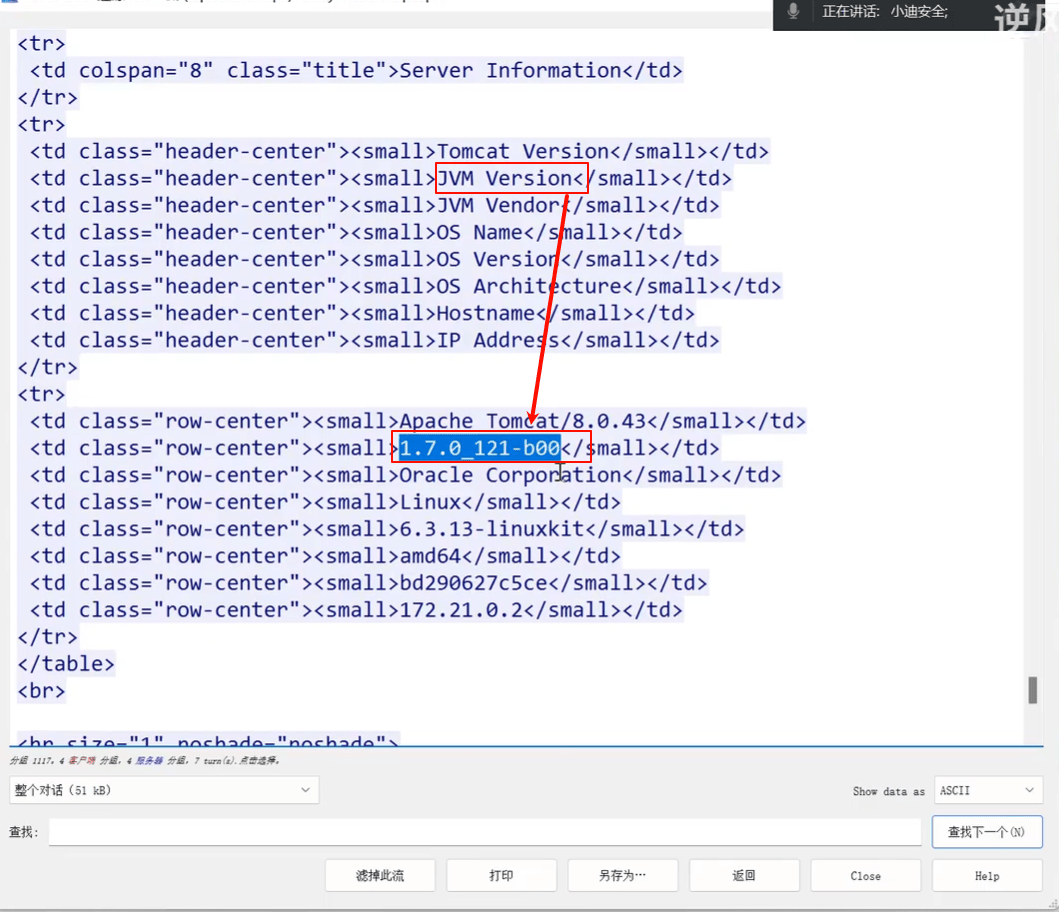Open the Show data as ASCII dropdown
Image resolution: width=1059 pixels, height=912 pixels.
(987, 790)
